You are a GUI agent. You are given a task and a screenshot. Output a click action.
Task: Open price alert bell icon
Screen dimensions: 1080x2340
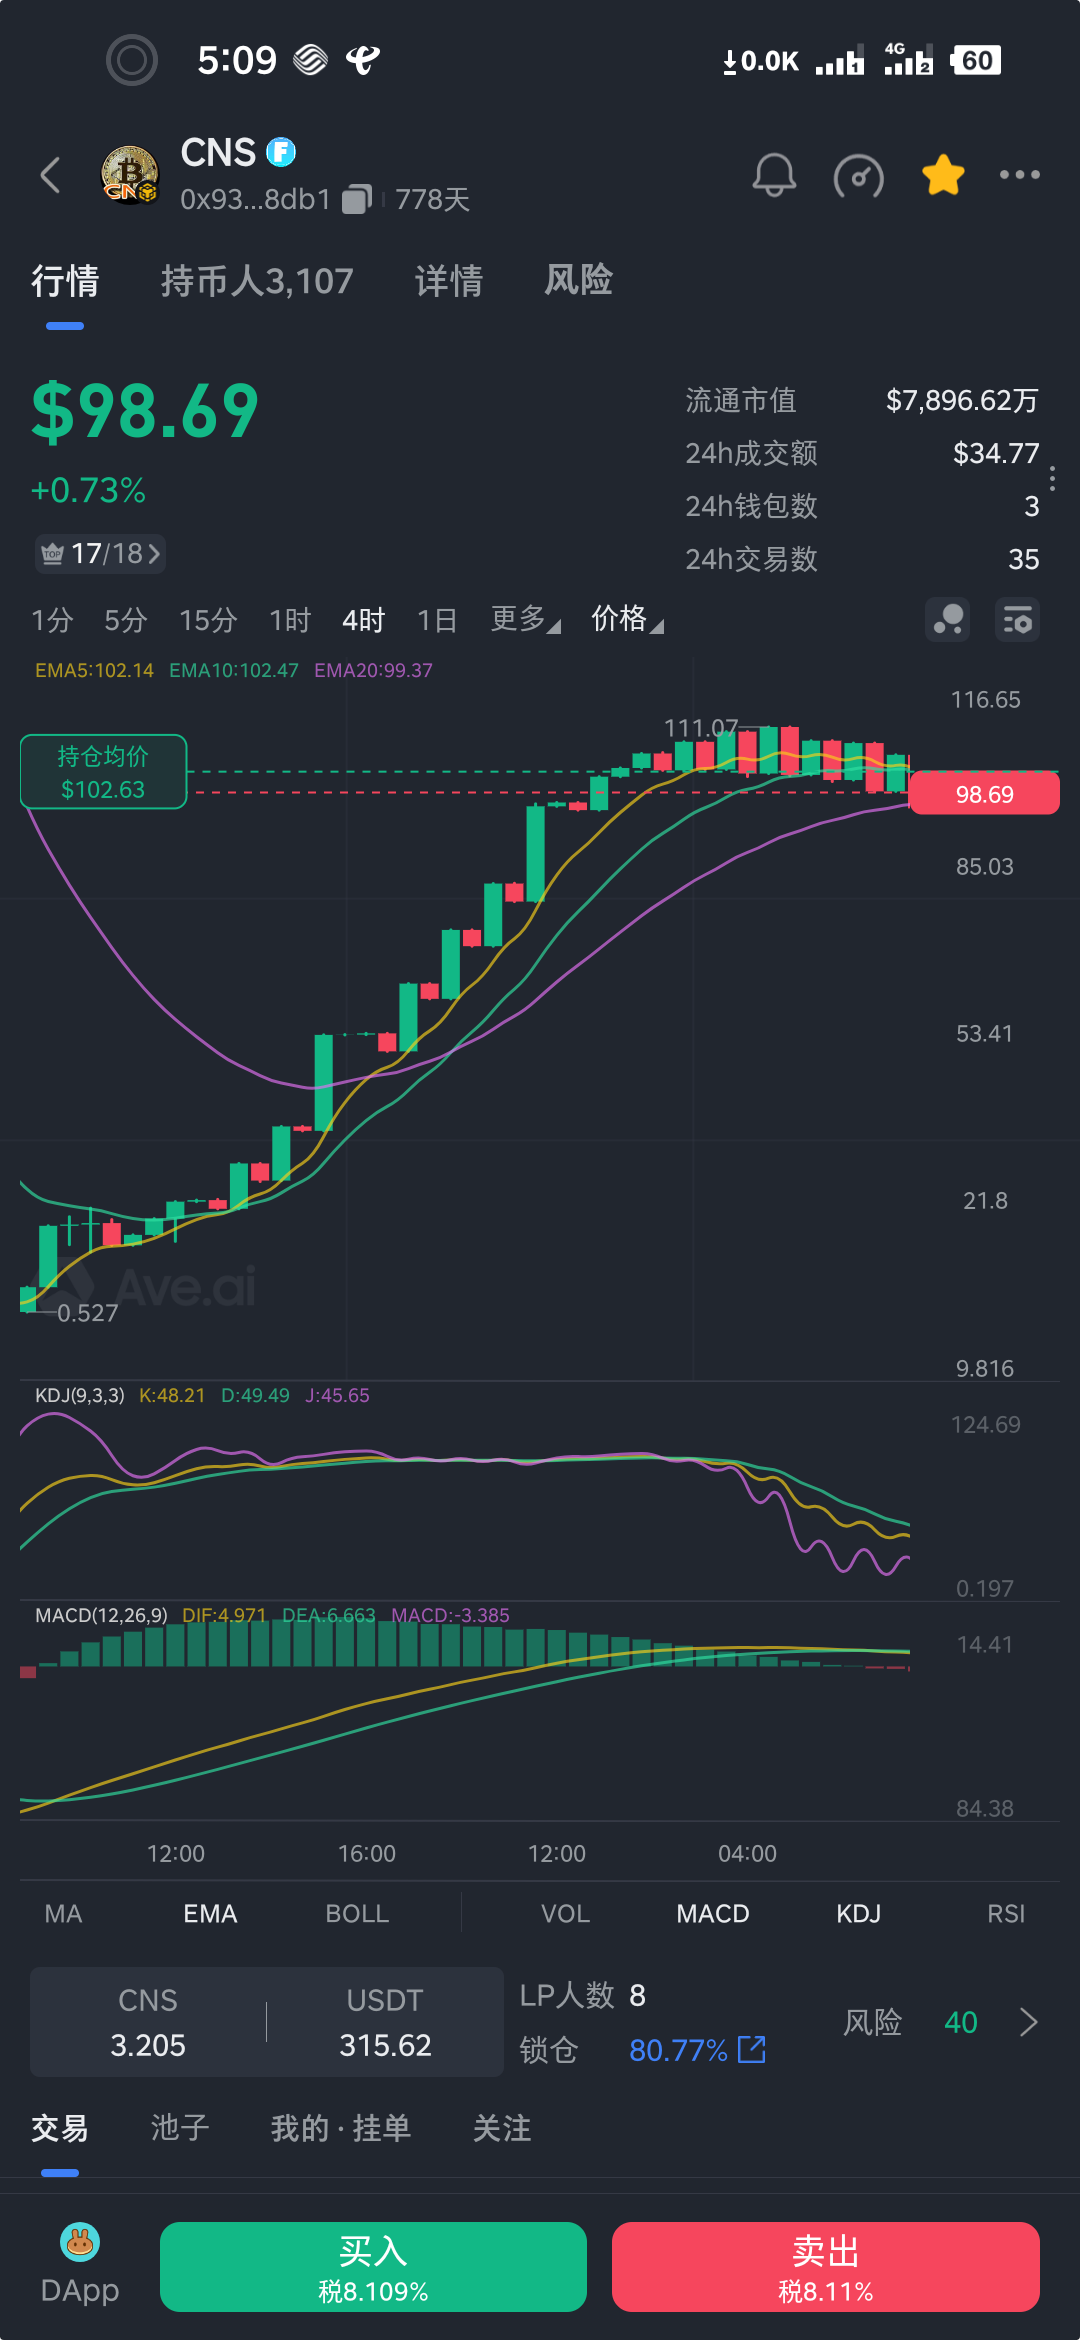click(773, 175)
